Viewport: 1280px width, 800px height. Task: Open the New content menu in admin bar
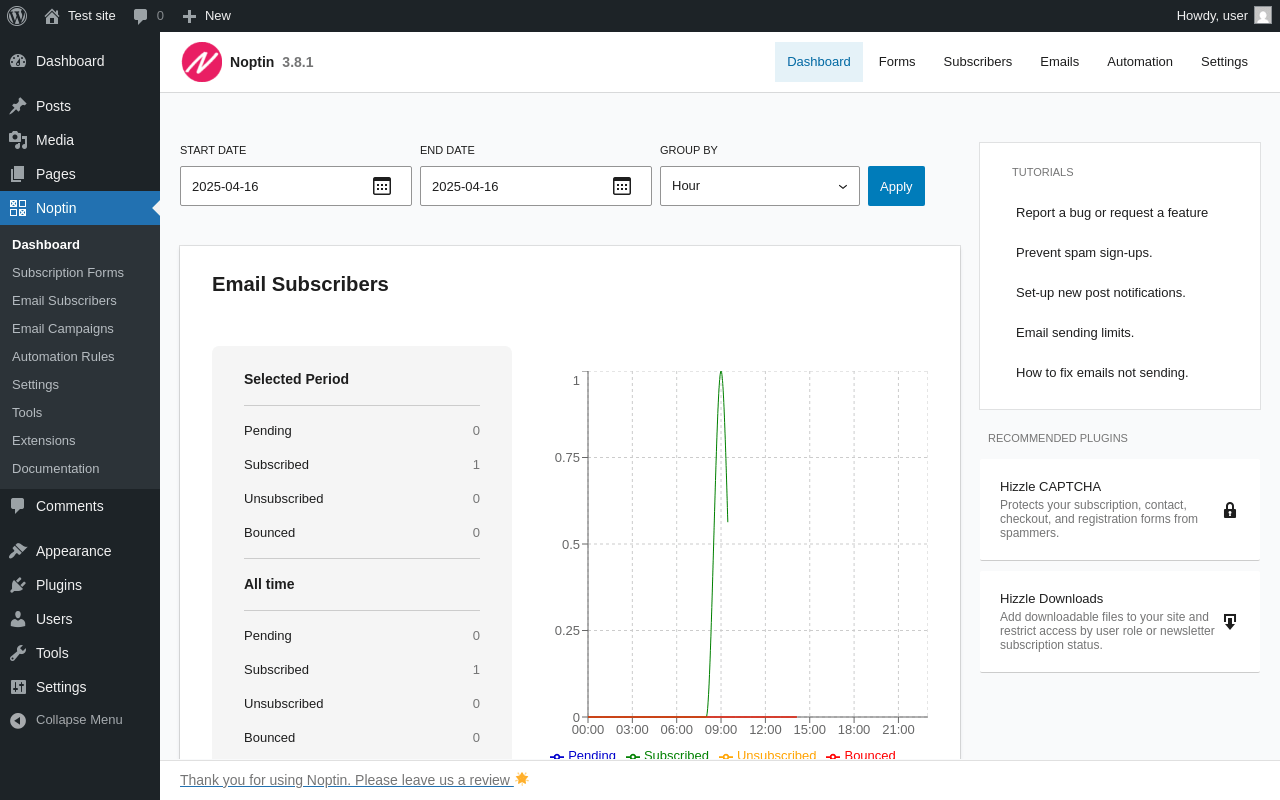pyautogui.click(x=207, y=16)
